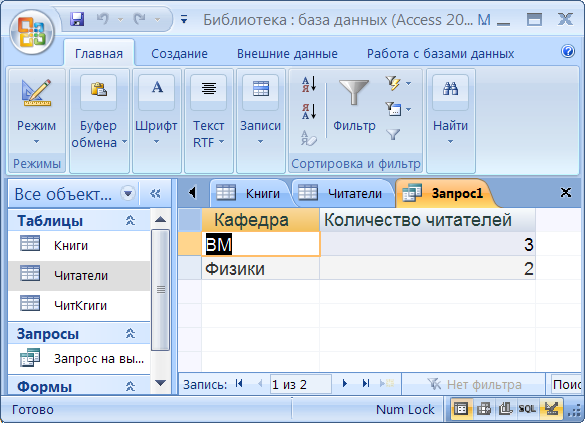Screen dimensions: 585x423
Task: Click the Кафедра column header
Action: pyautogui.click(x=260, y=220)
